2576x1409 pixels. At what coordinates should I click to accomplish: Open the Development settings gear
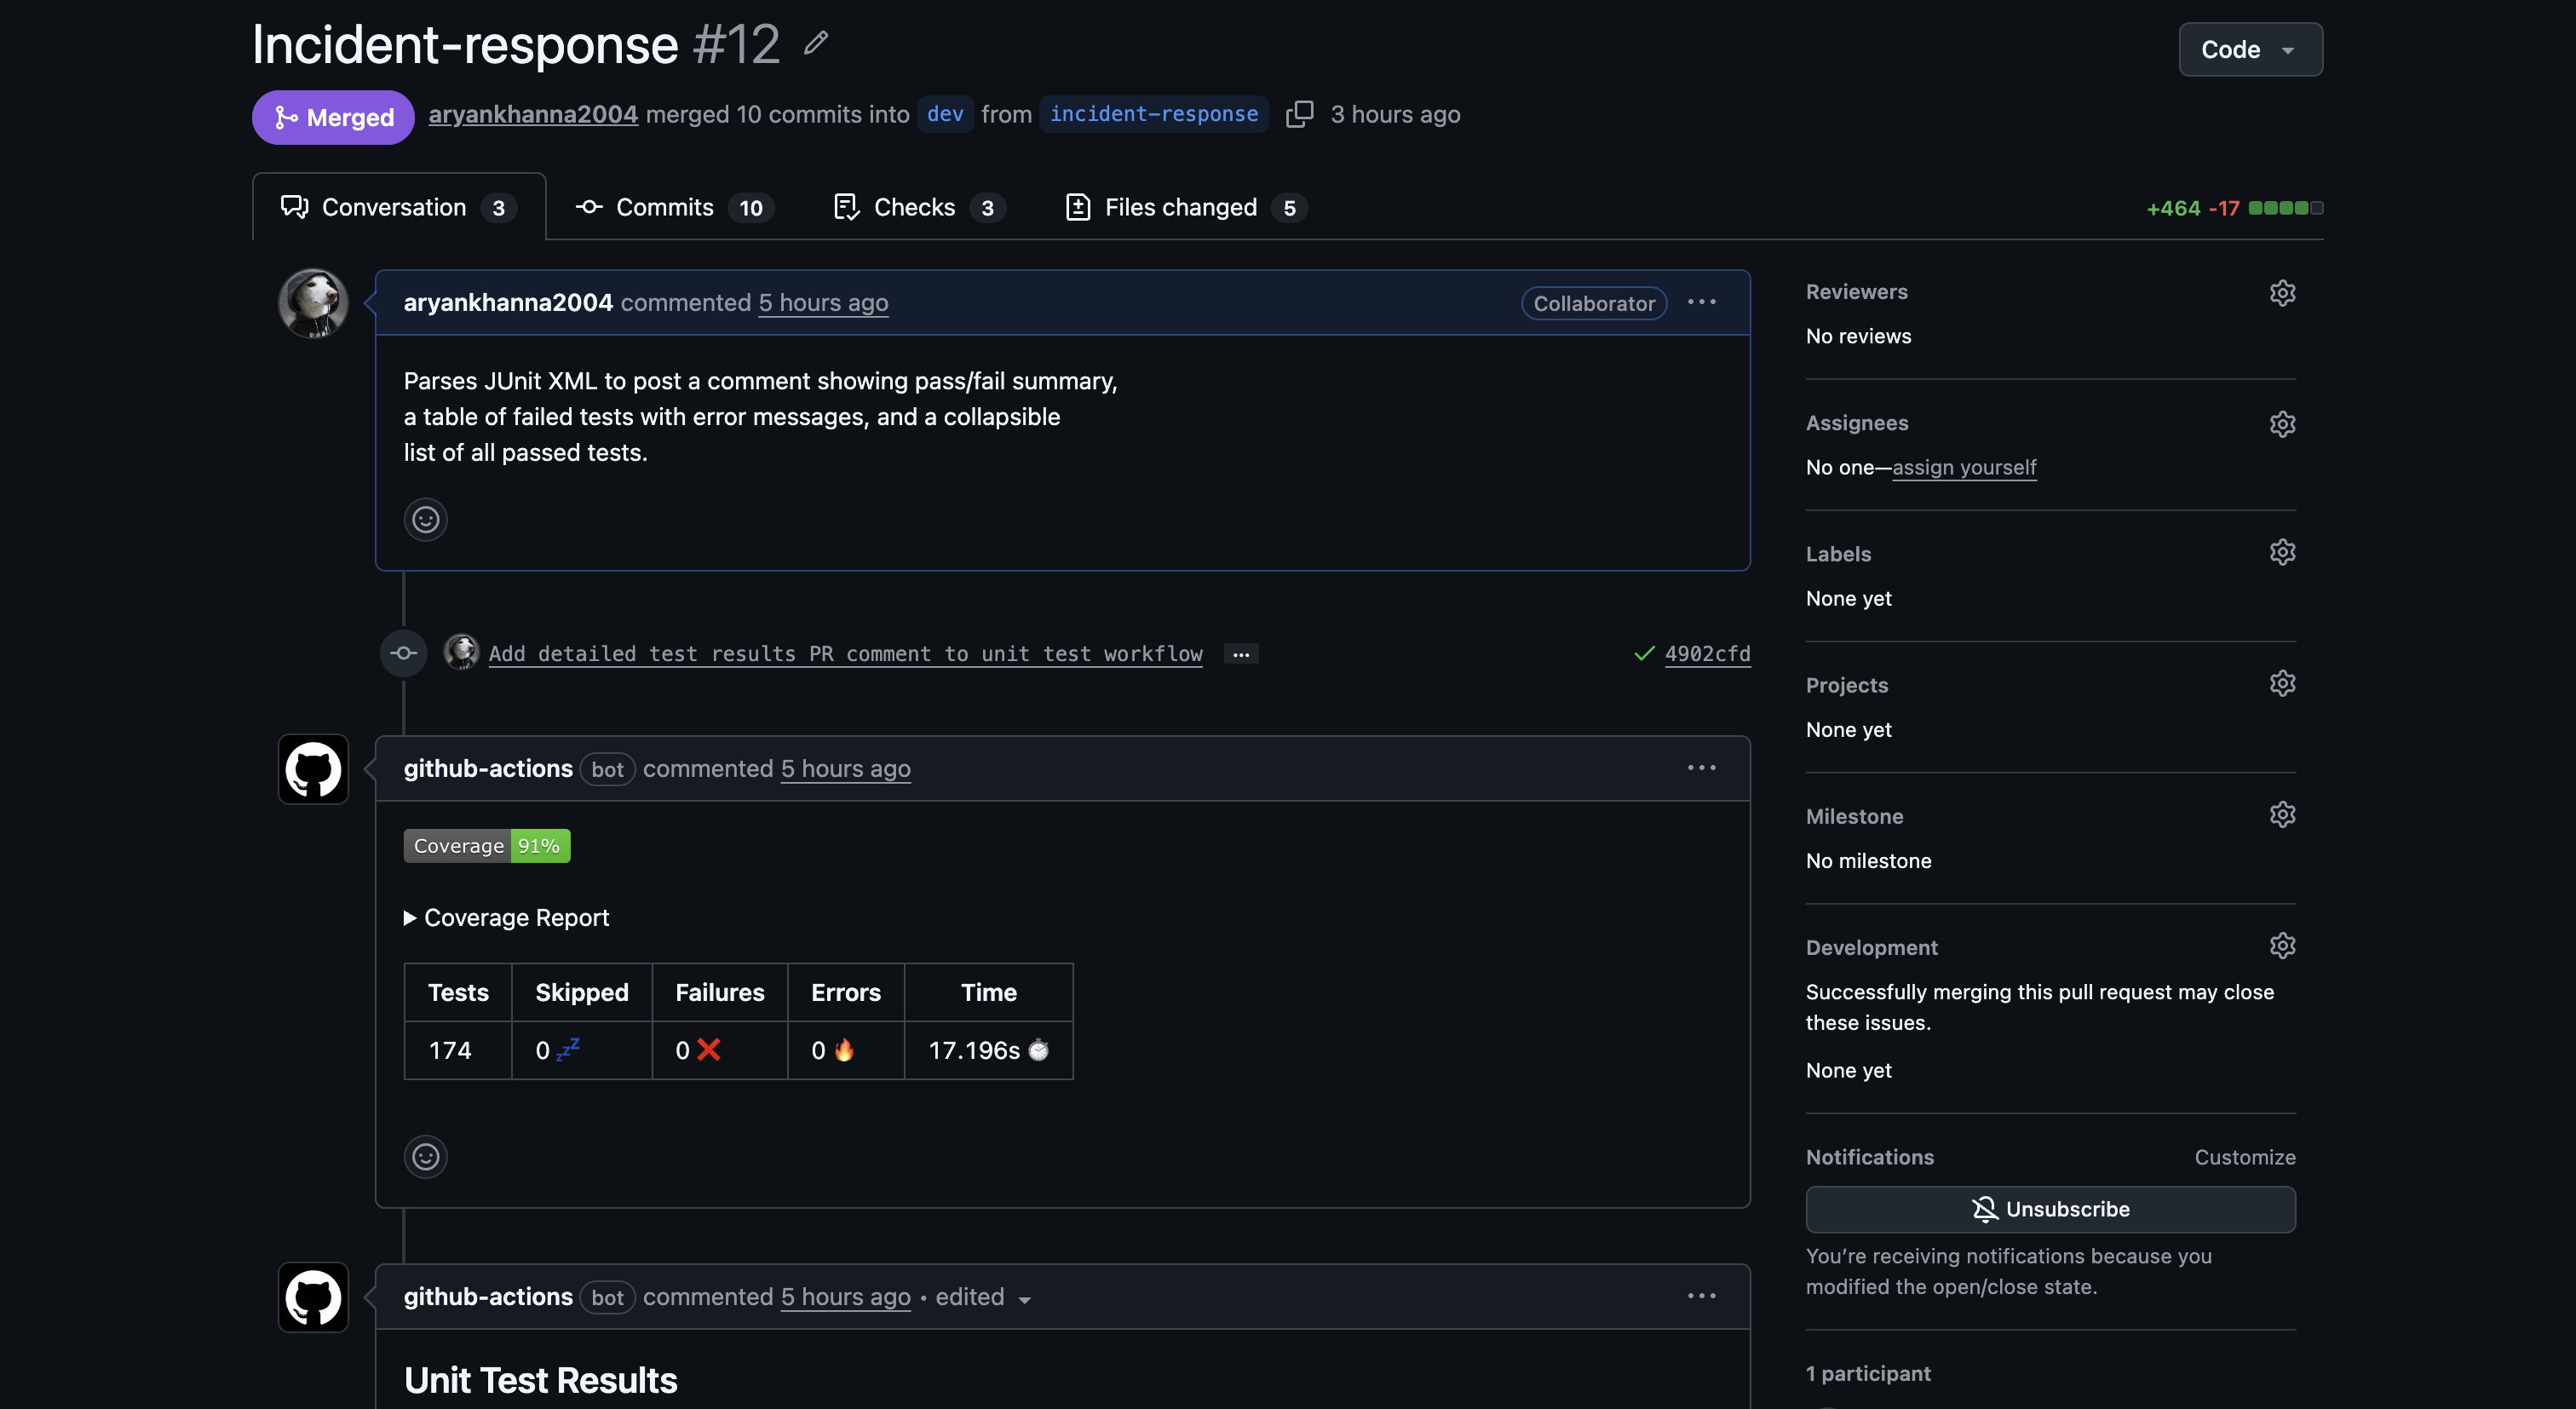coord(2283,945)
